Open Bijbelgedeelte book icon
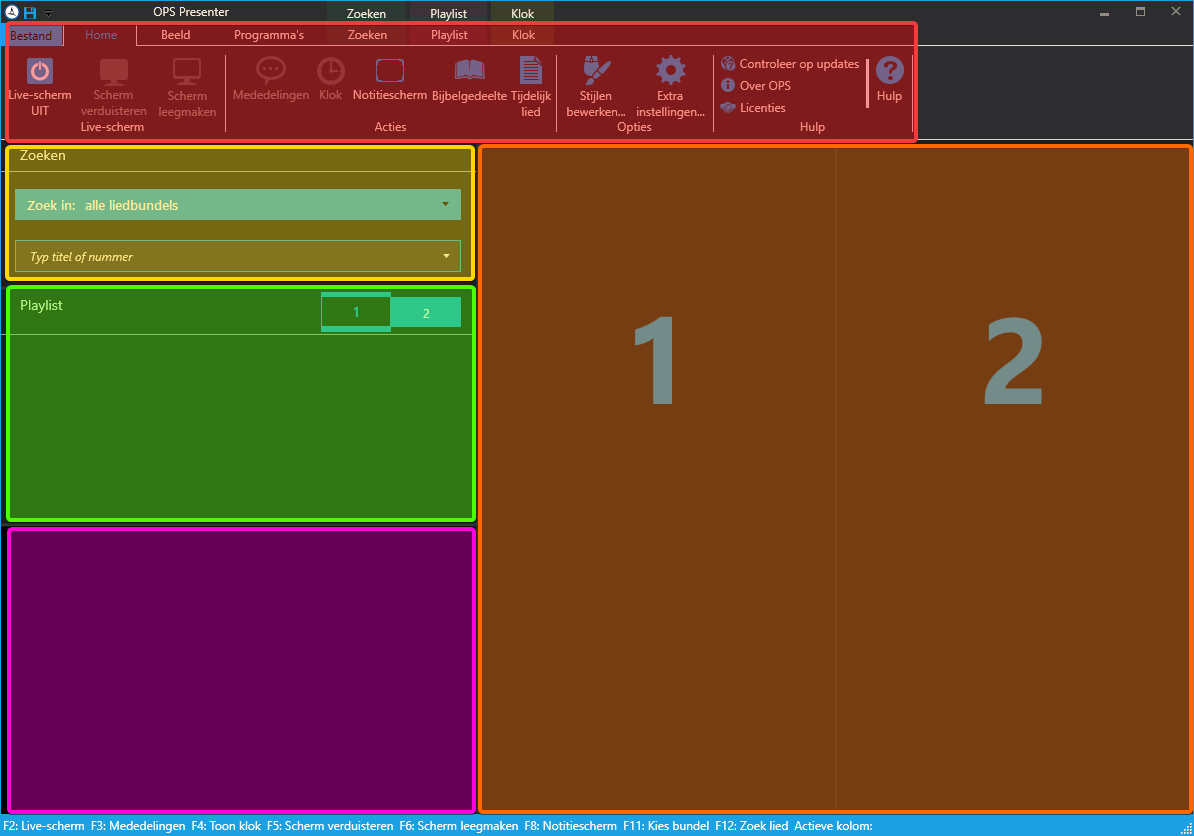The width and height of the screenshot is (1194, 836). click(x=469, y=71)
